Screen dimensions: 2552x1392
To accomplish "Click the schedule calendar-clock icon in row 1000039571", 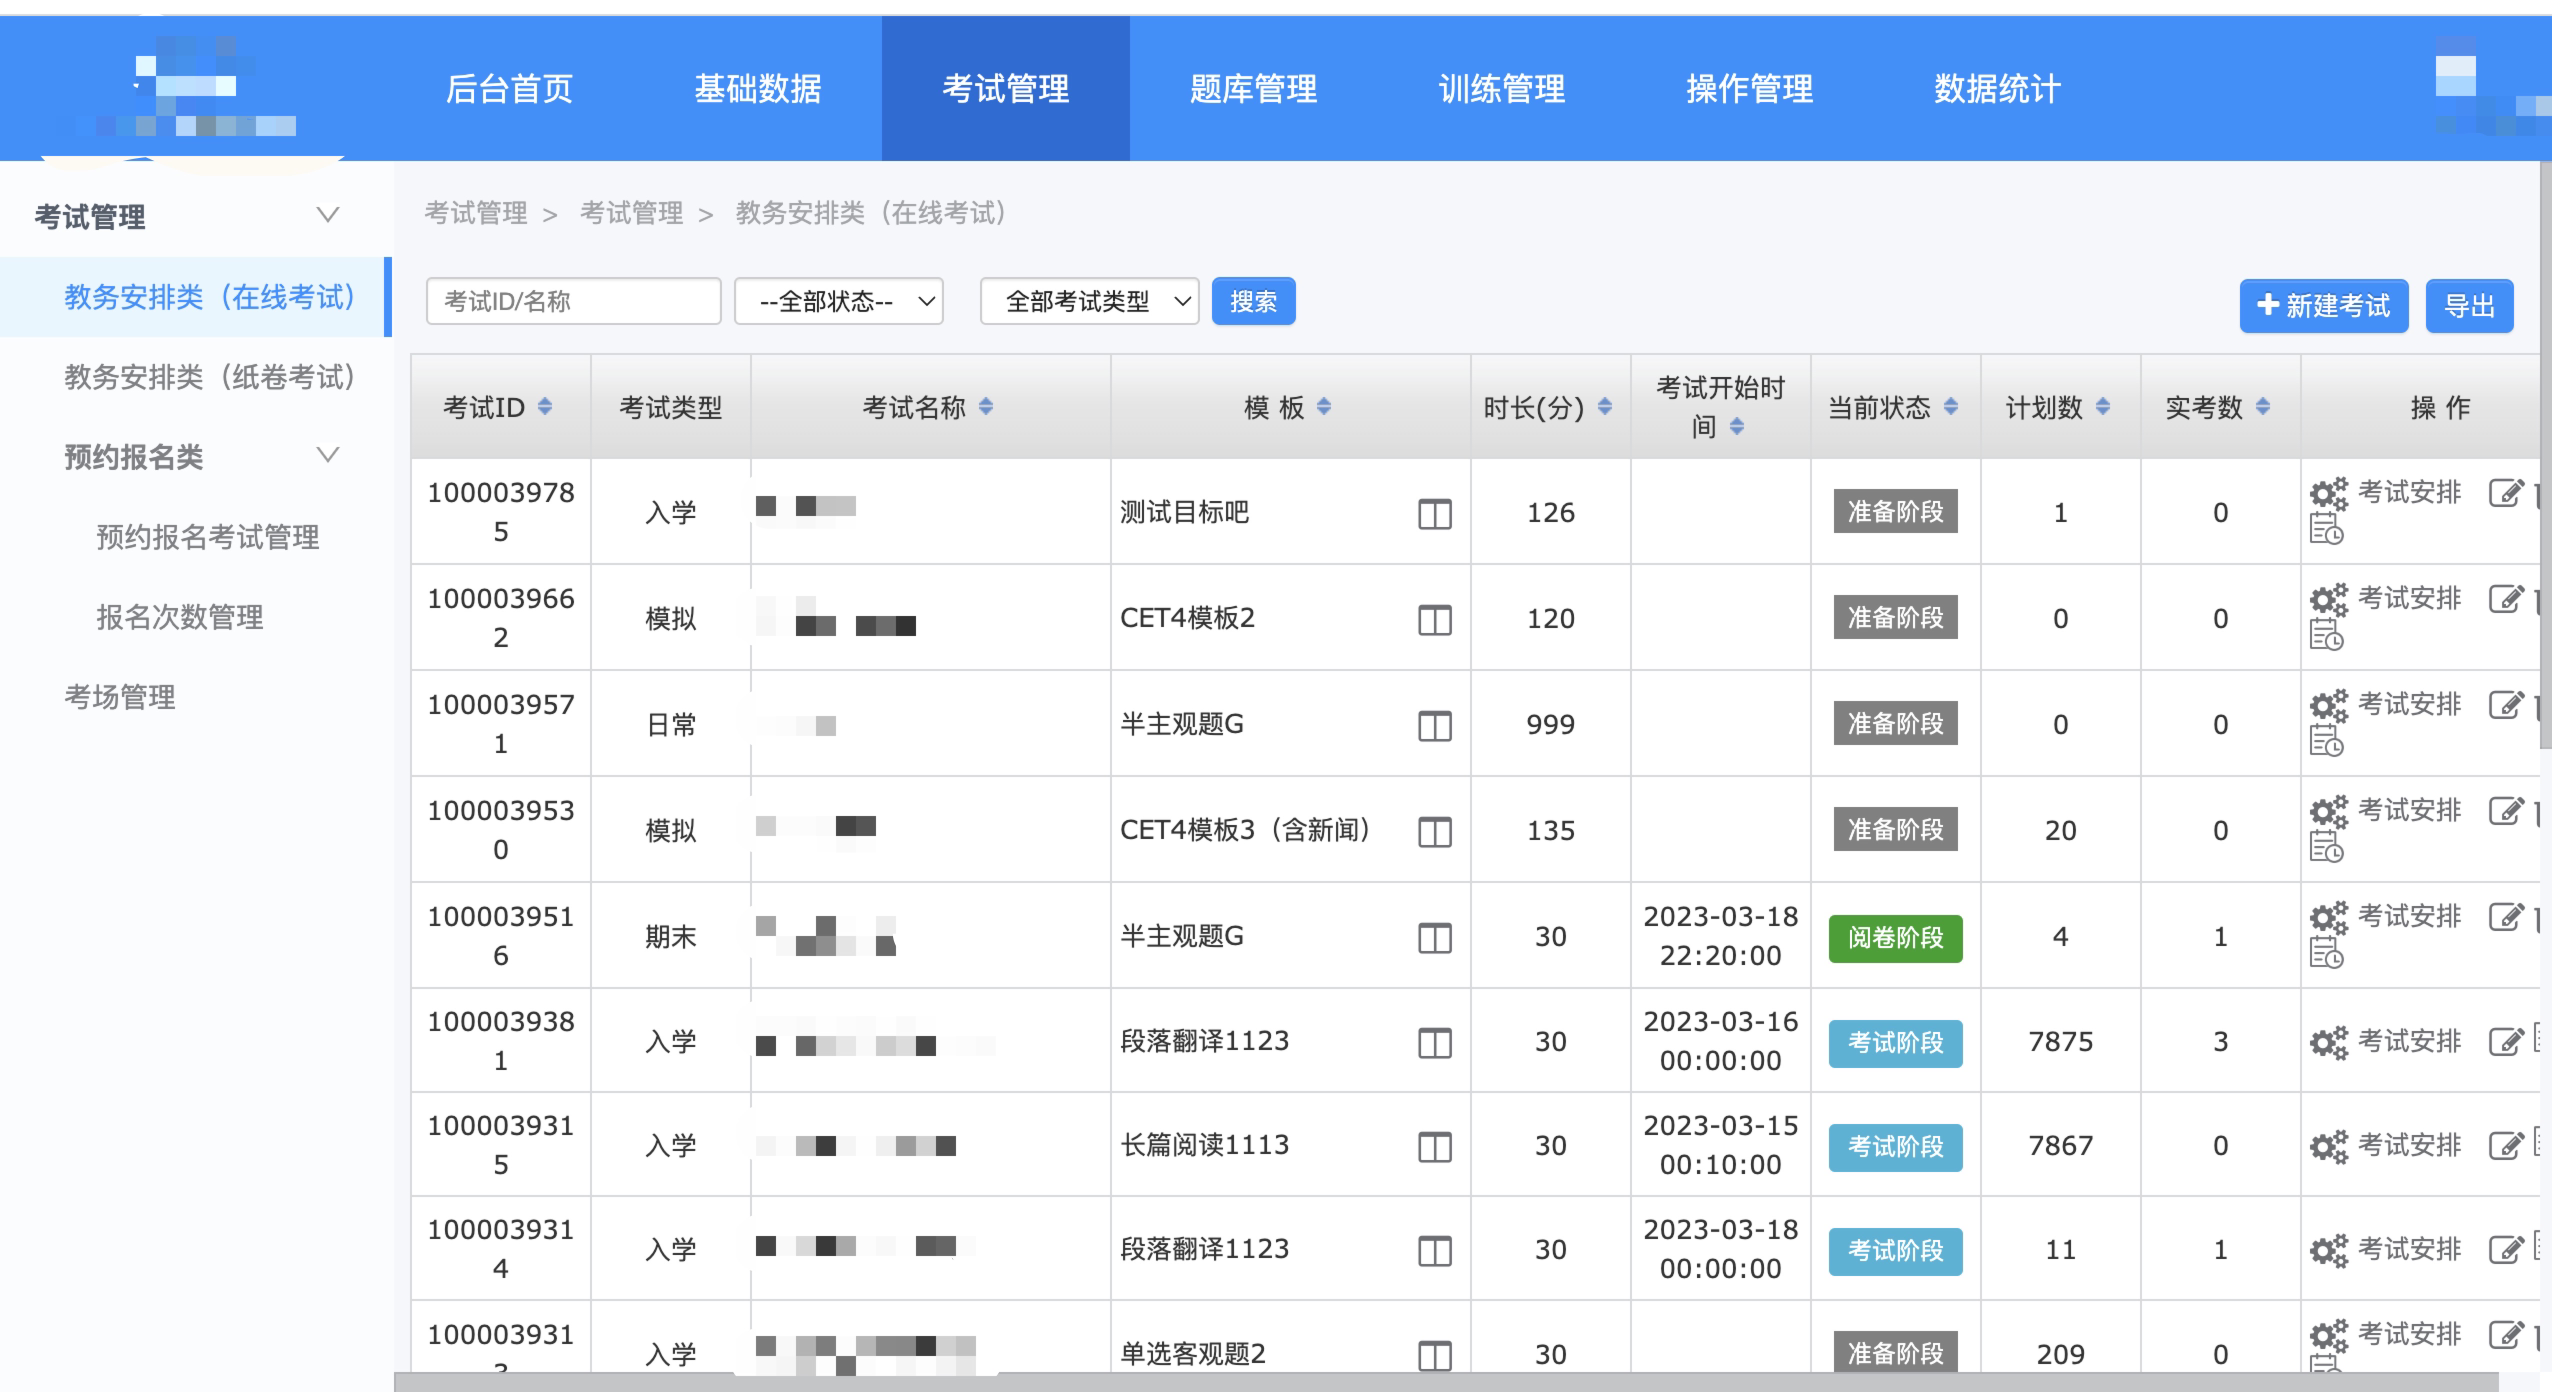I will click(x=2326, y=740).
